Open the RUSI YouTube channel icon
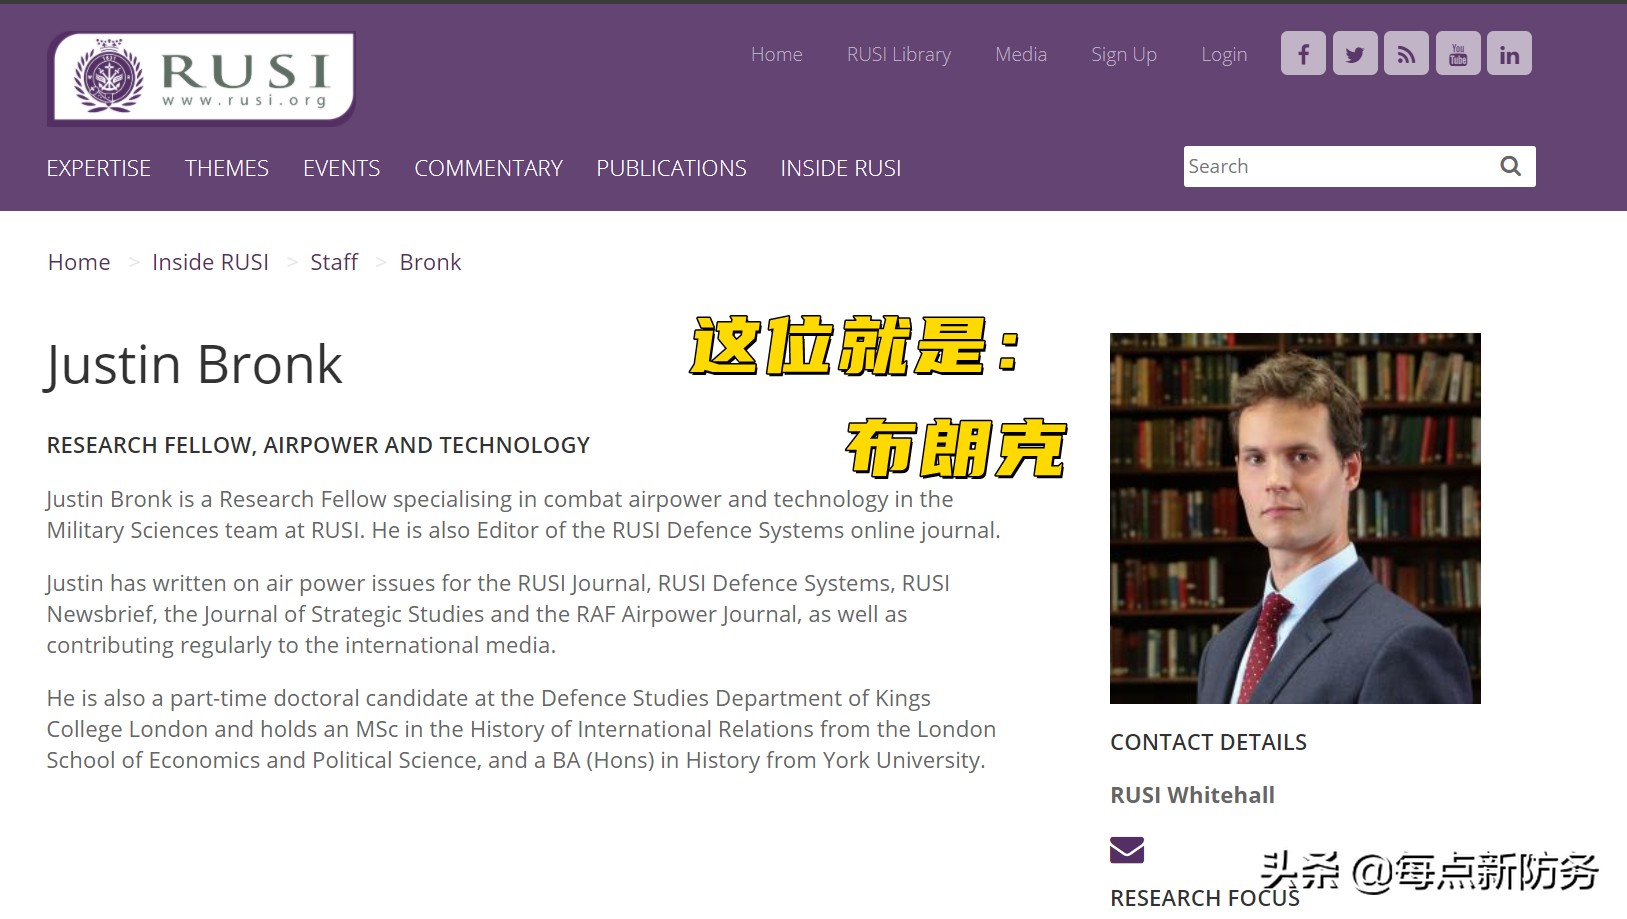 pos(1458,53)
